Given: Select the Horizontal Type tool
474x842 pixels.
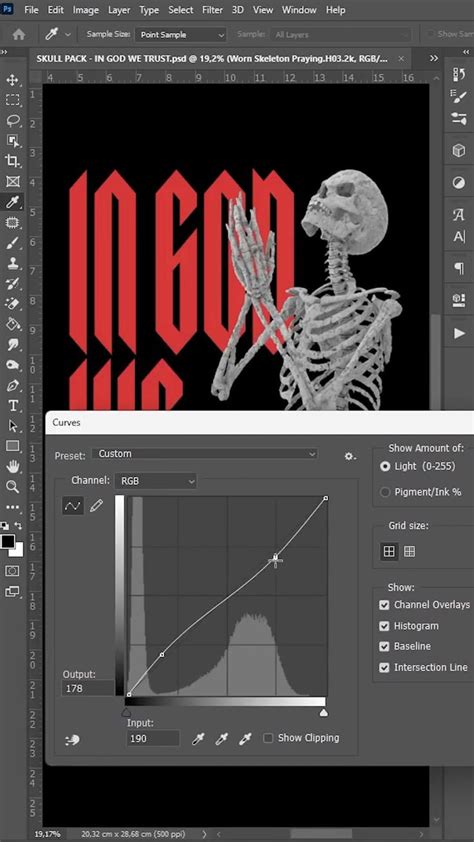Looking at the screenshot, I should coord(12,405).
